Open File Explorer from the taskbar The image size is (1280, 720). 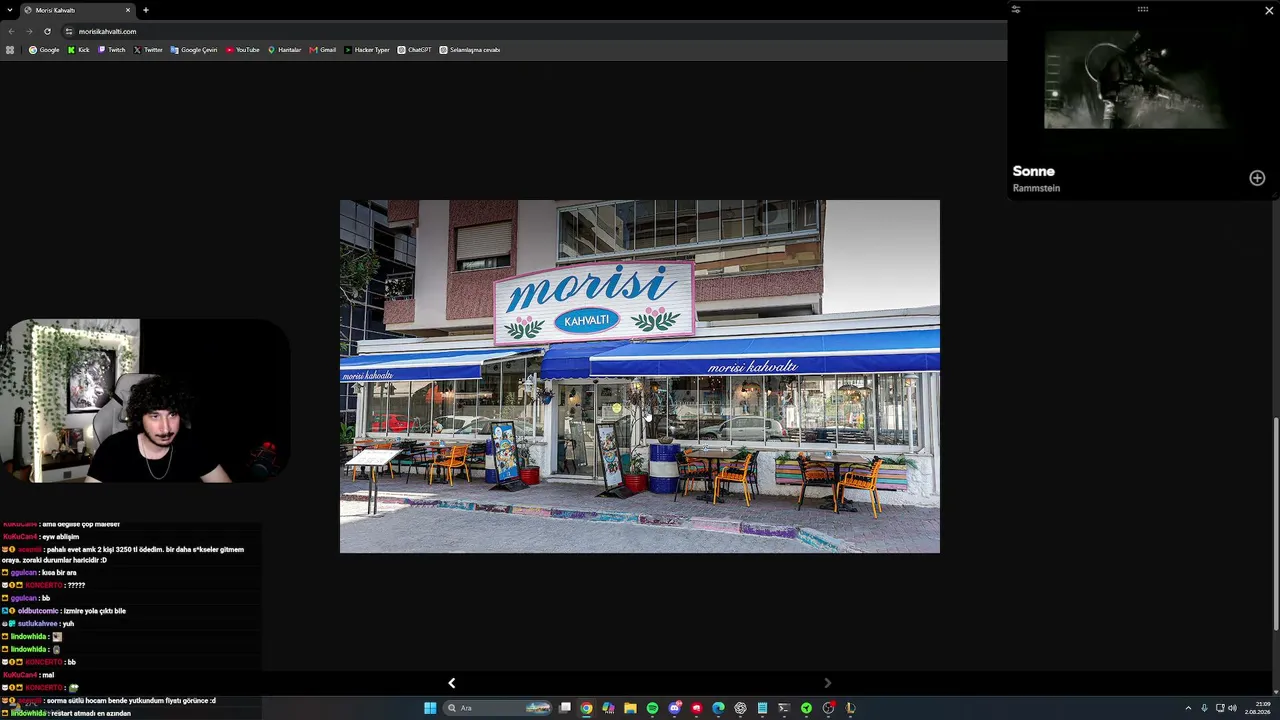coord(630,708)
